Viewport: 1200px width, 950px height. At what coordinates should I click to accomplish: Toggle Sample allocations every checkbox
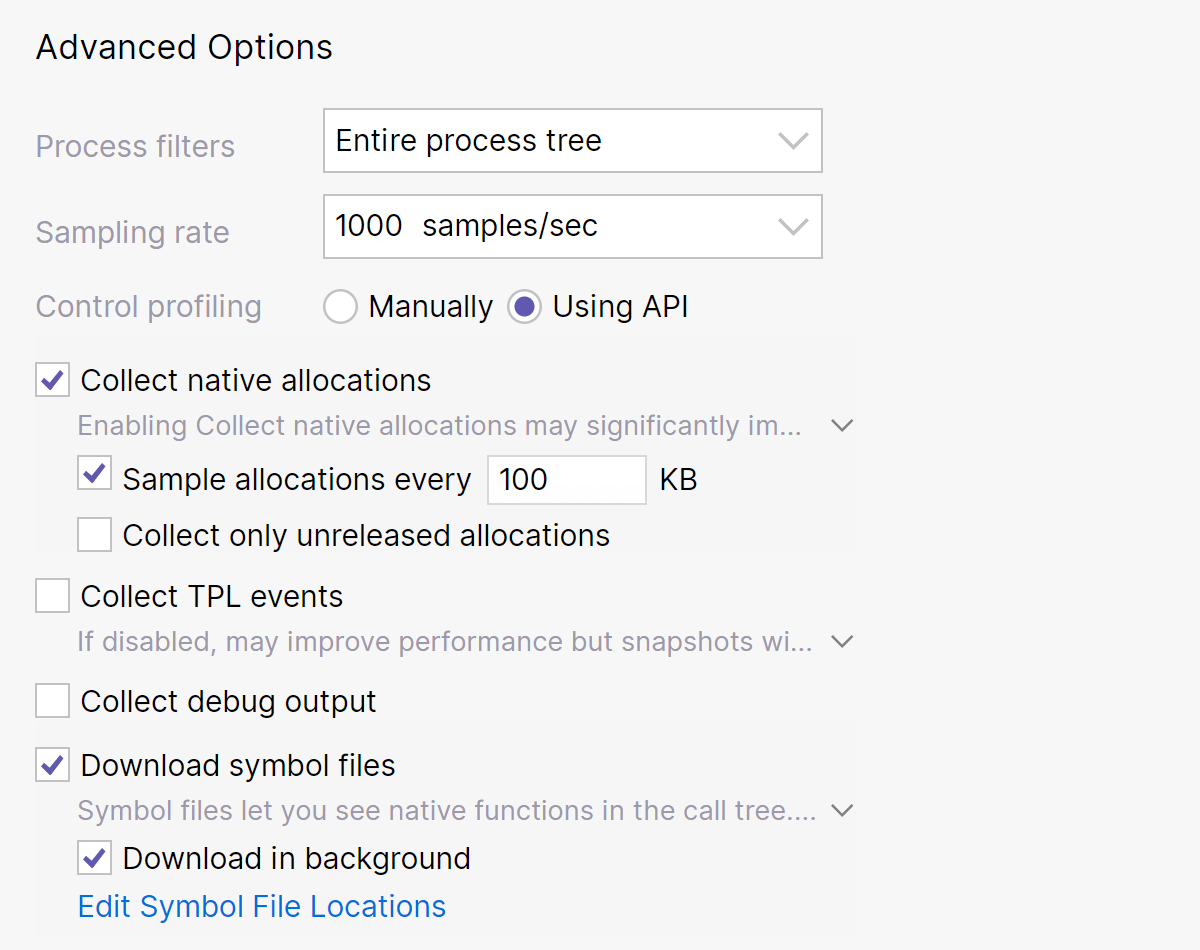point(95,475)
